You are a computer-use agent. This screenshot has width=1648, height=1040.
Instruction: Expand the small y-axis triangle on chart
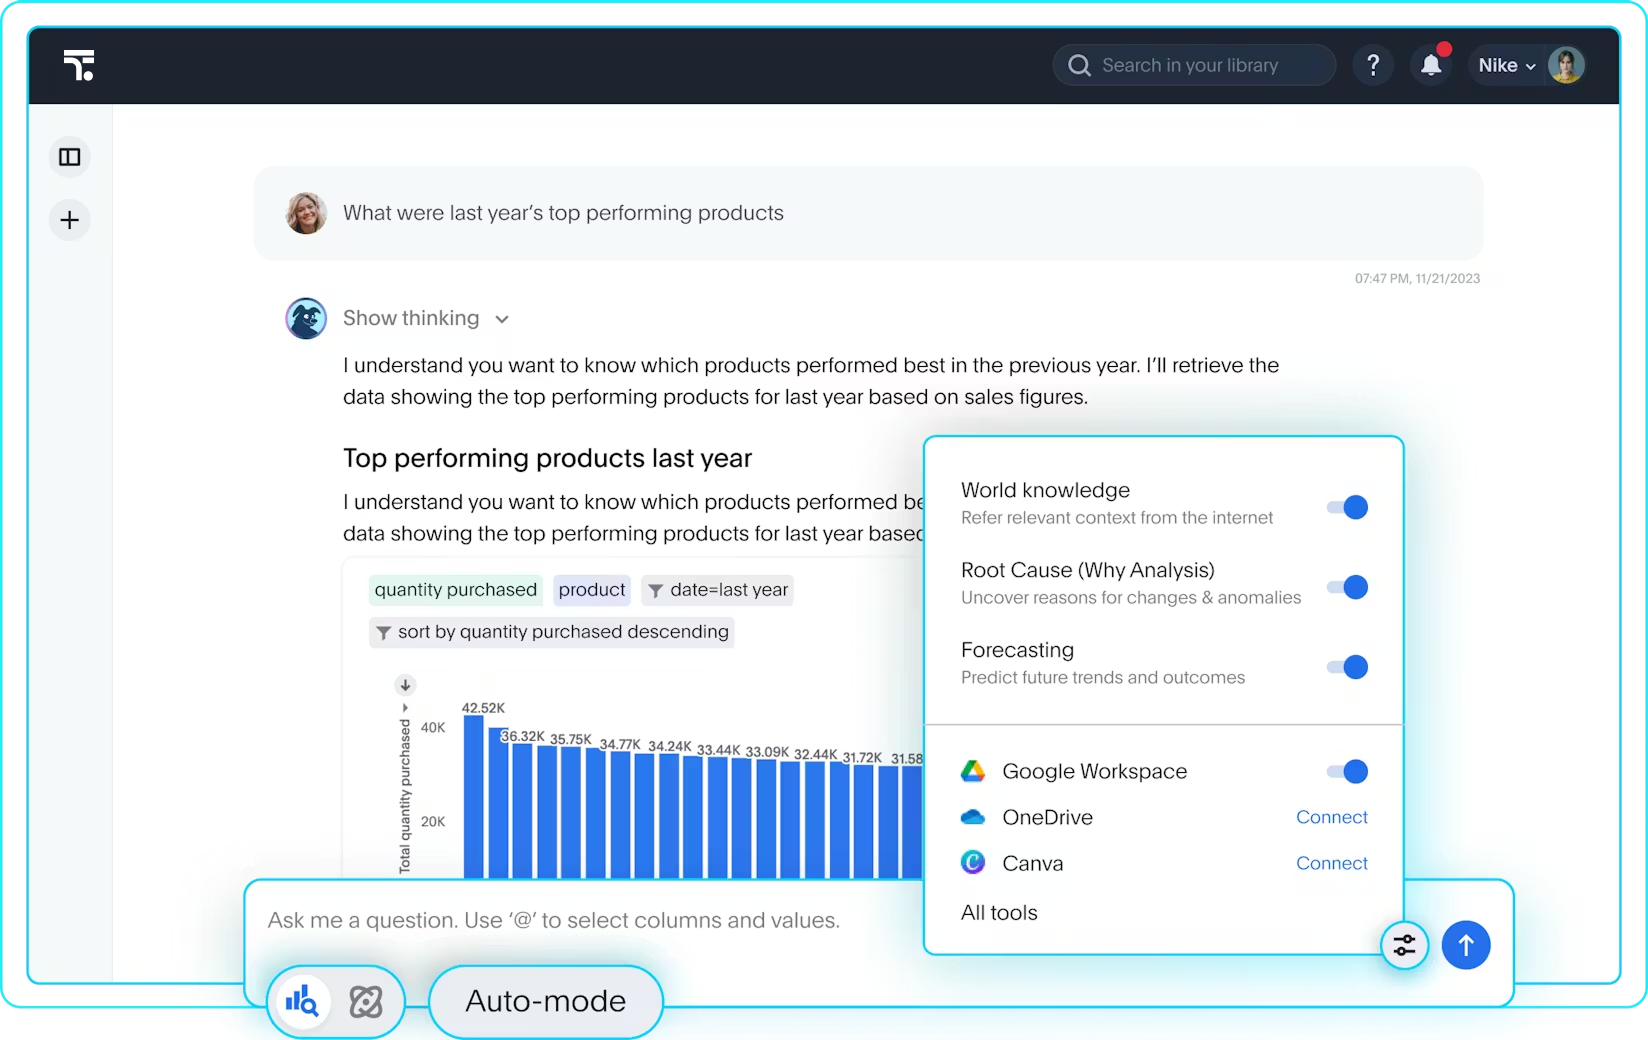[x=405, y=708]
